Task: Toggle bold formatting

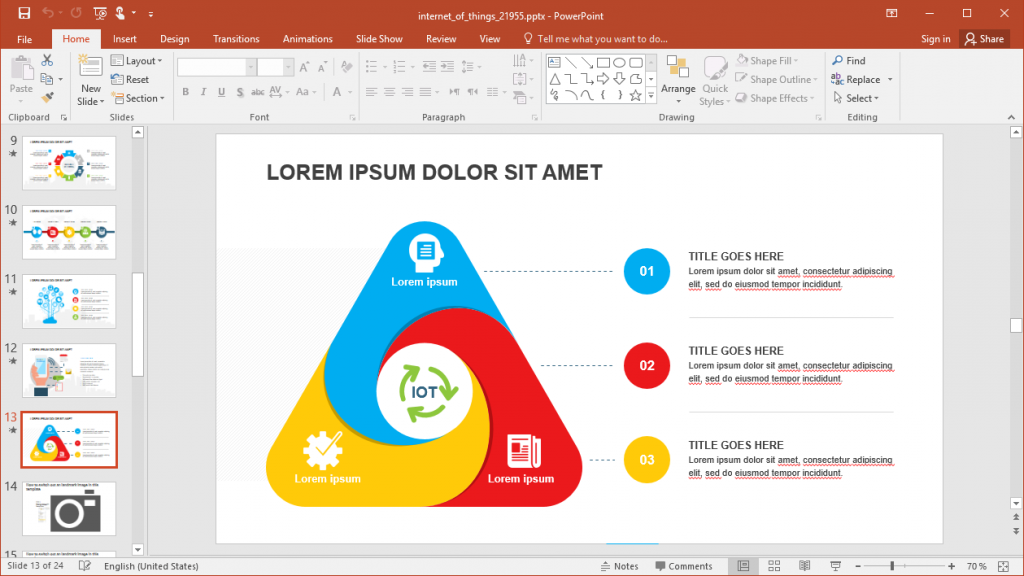Action: [x=185, y=91]
